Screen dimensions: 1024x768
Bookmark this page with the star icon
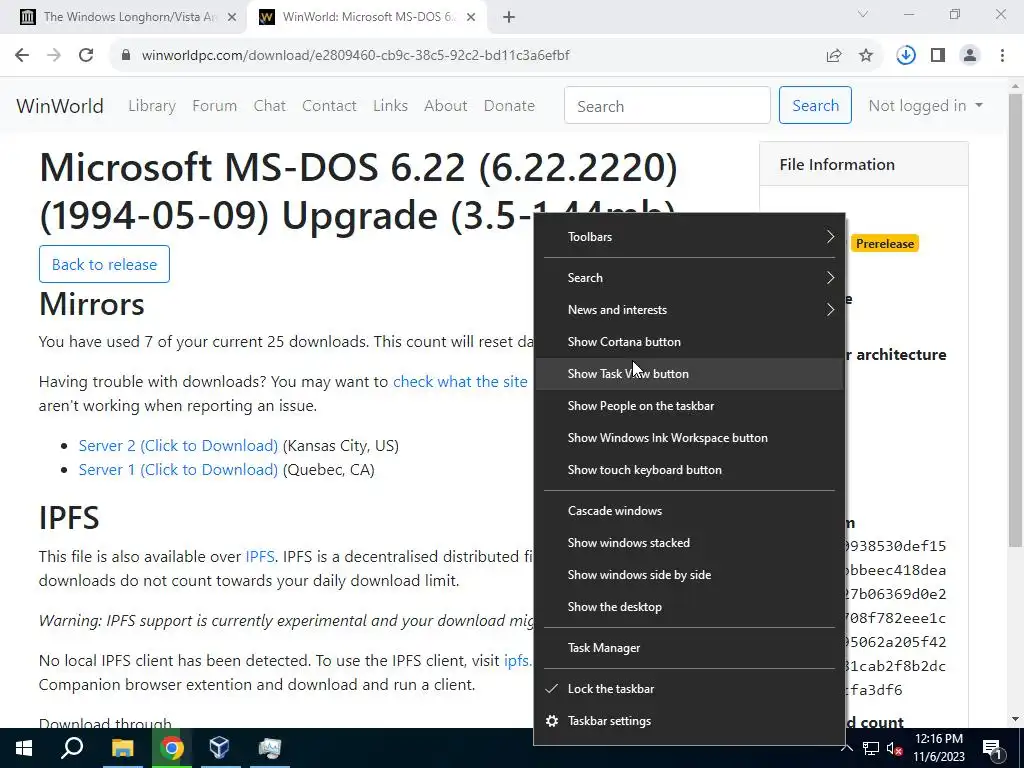point(866,56)
